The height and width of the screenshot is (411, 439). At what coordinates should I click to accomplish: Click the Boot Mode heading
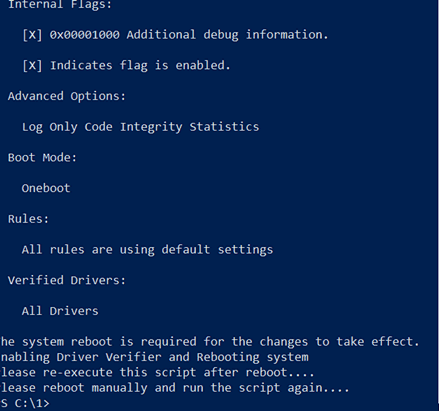pos(42,157)
